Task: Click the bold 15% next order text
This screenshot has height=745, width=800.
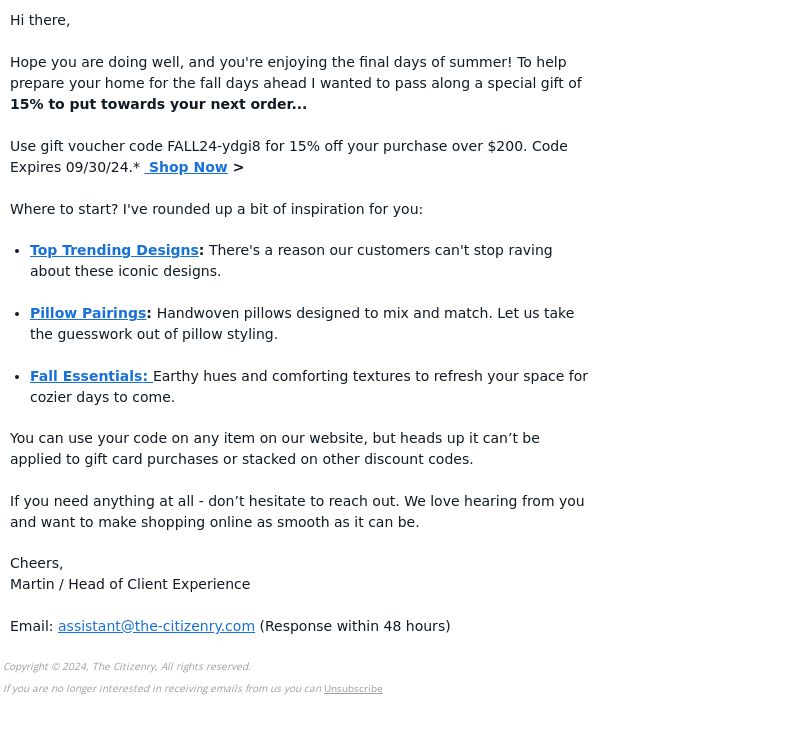Action: coord(158,105)
